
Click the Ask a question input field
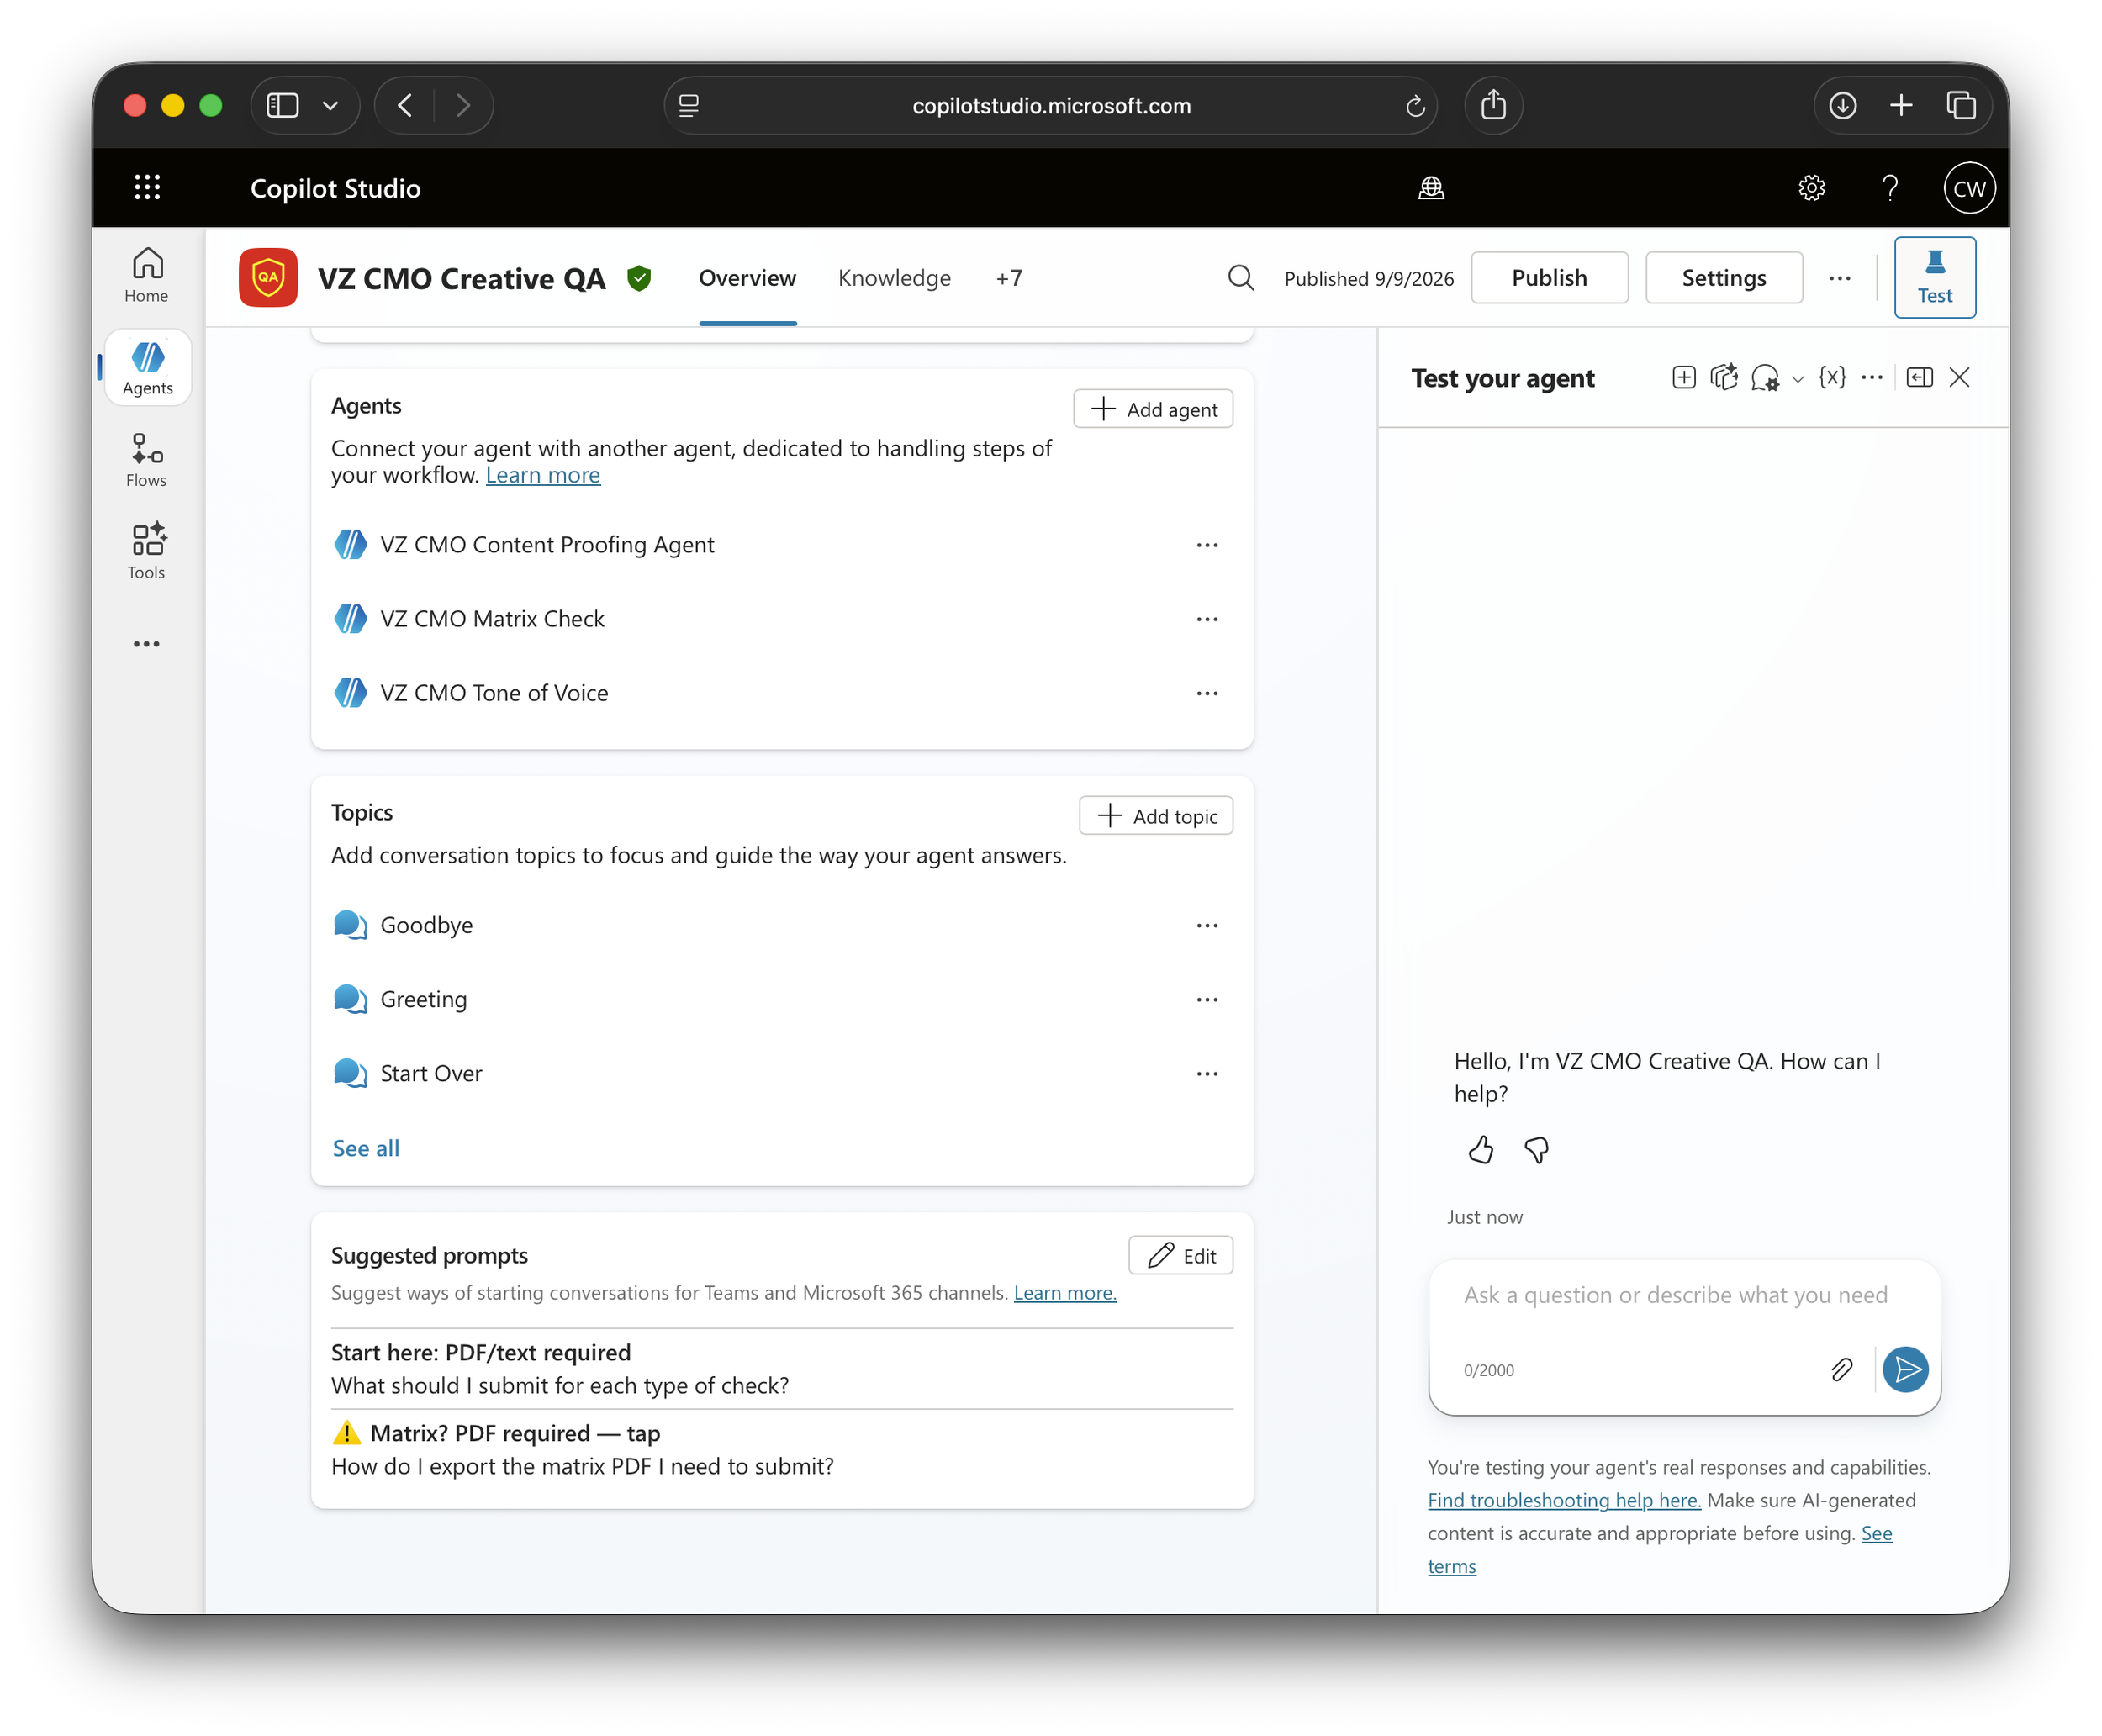coord(1684,1295)
